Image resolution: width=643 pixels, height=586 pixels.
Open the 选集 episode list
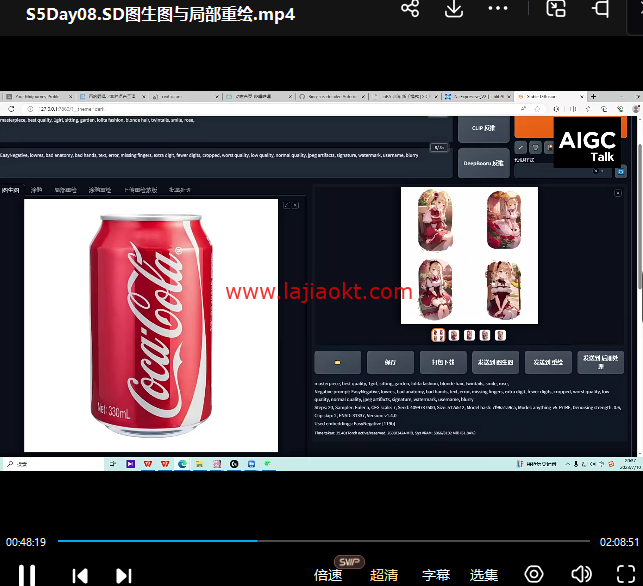pos(484,575)
